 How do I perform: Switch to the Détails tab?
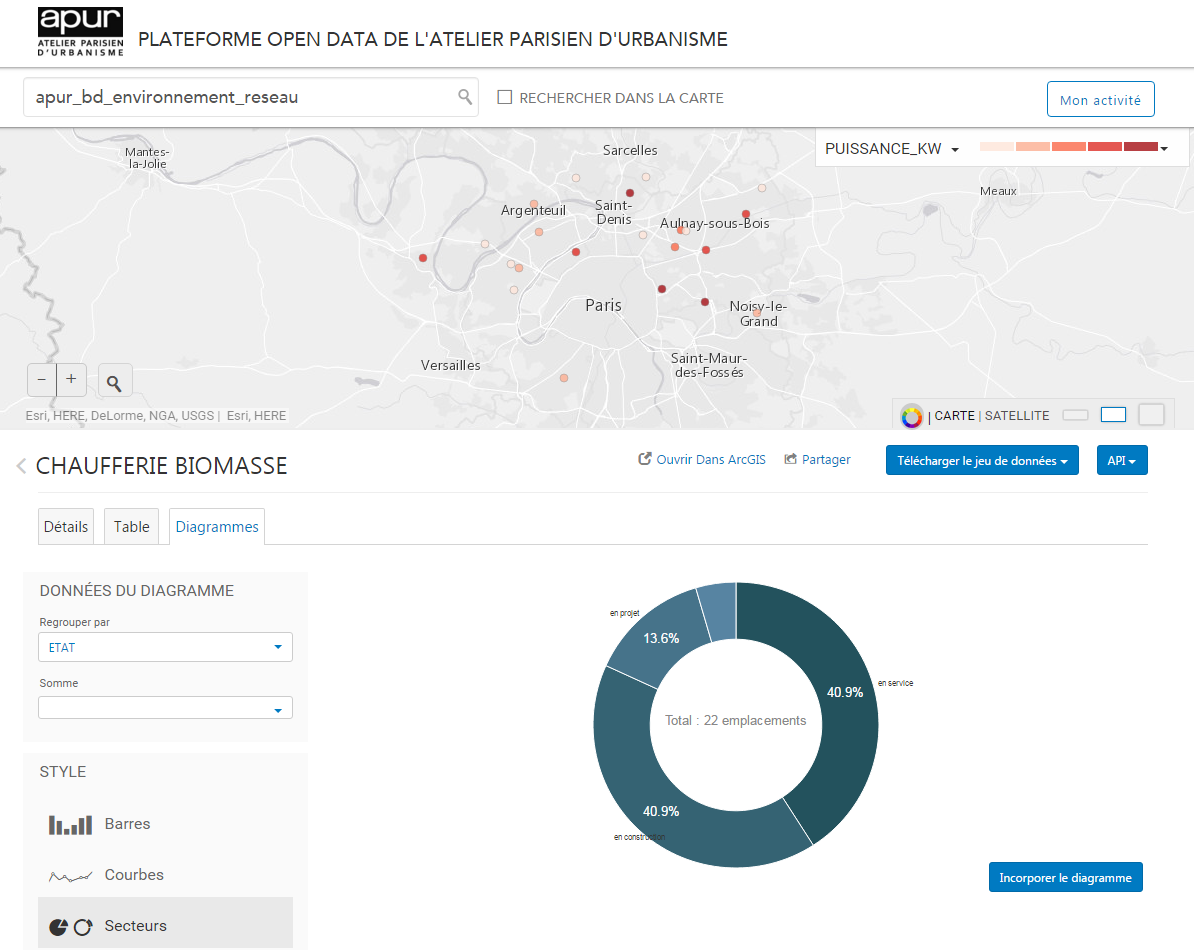pos(66,527)
